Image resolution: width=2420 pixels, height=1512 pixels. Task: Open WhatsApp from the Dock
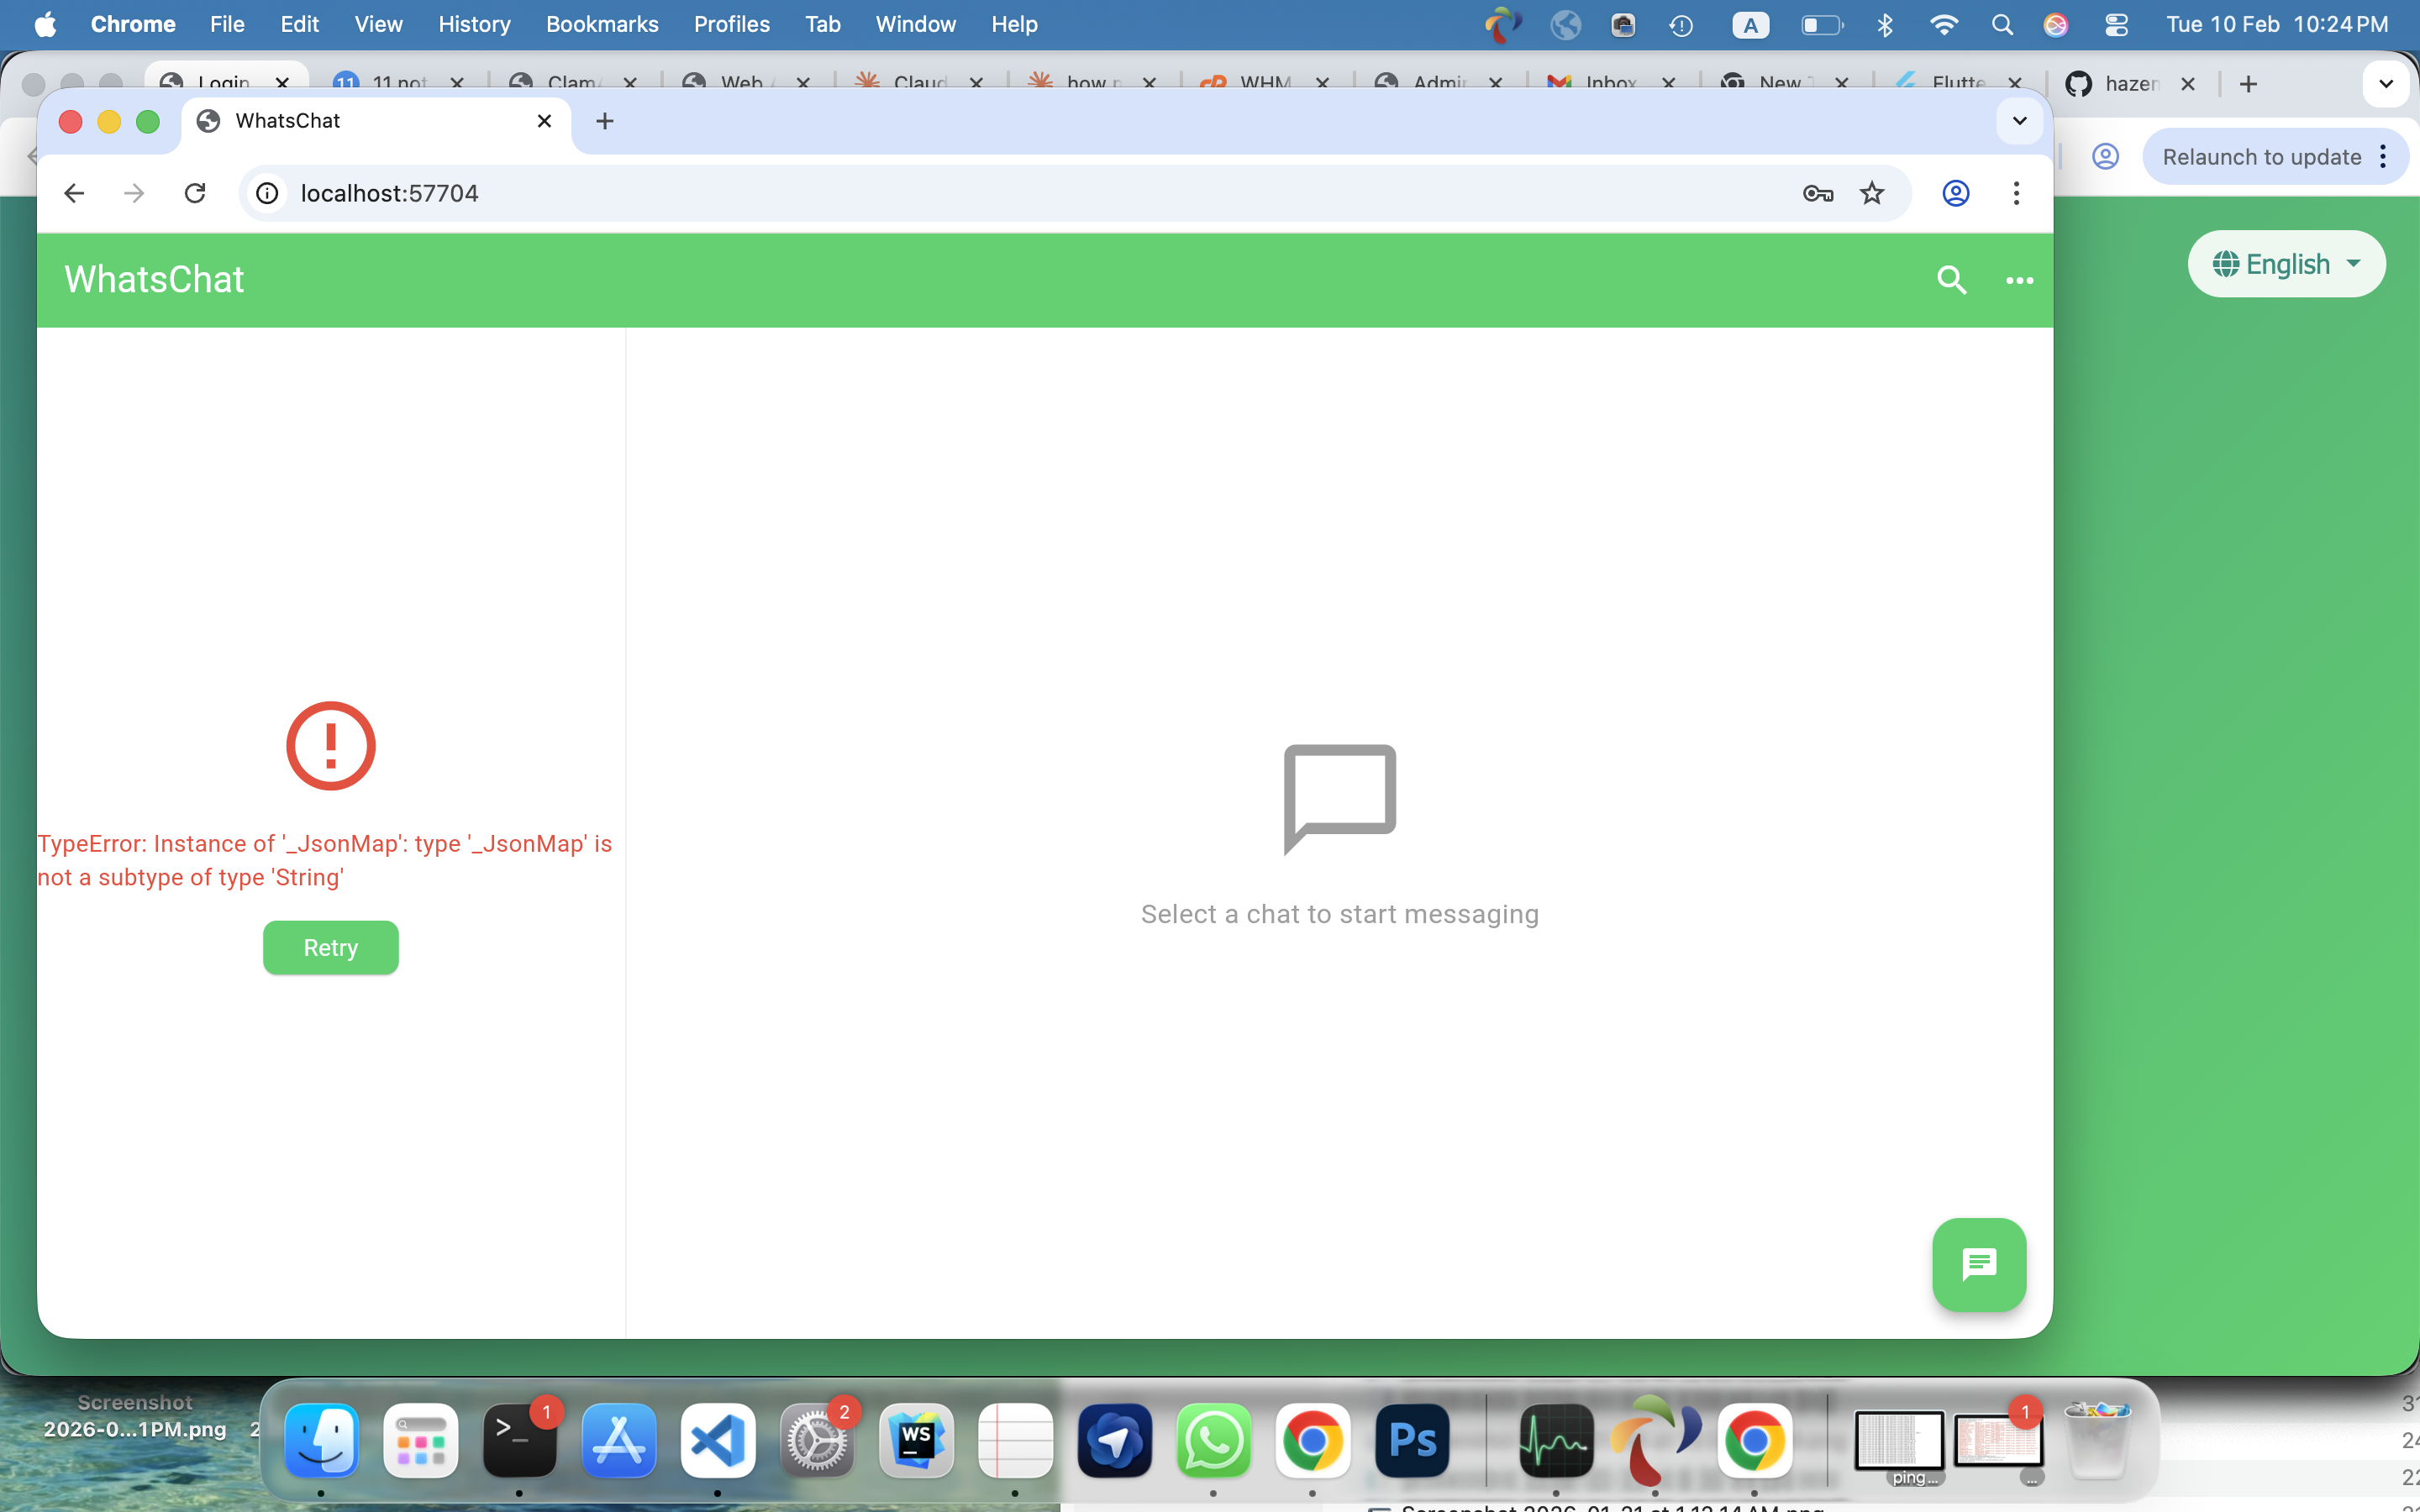click(1213, 1441)
